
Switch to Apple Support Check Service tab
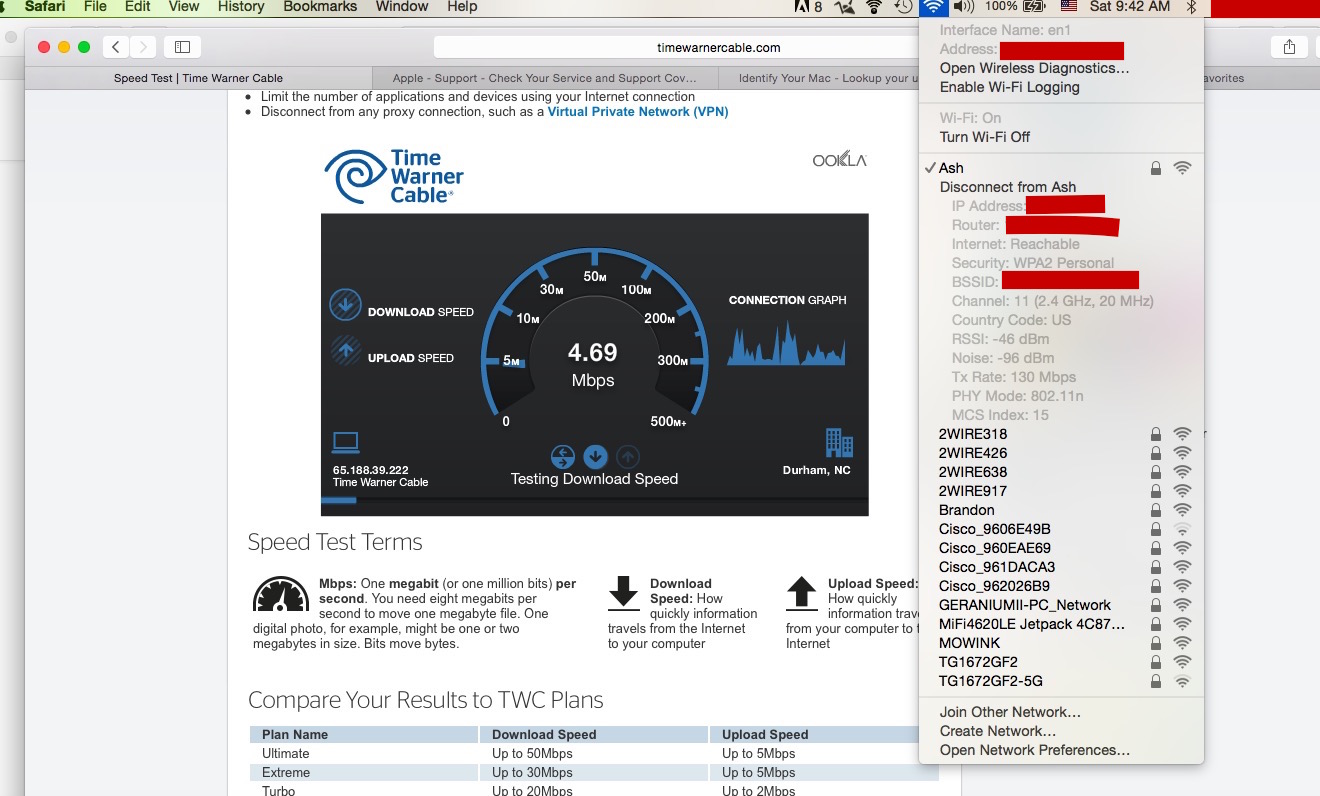pos(544,78)
